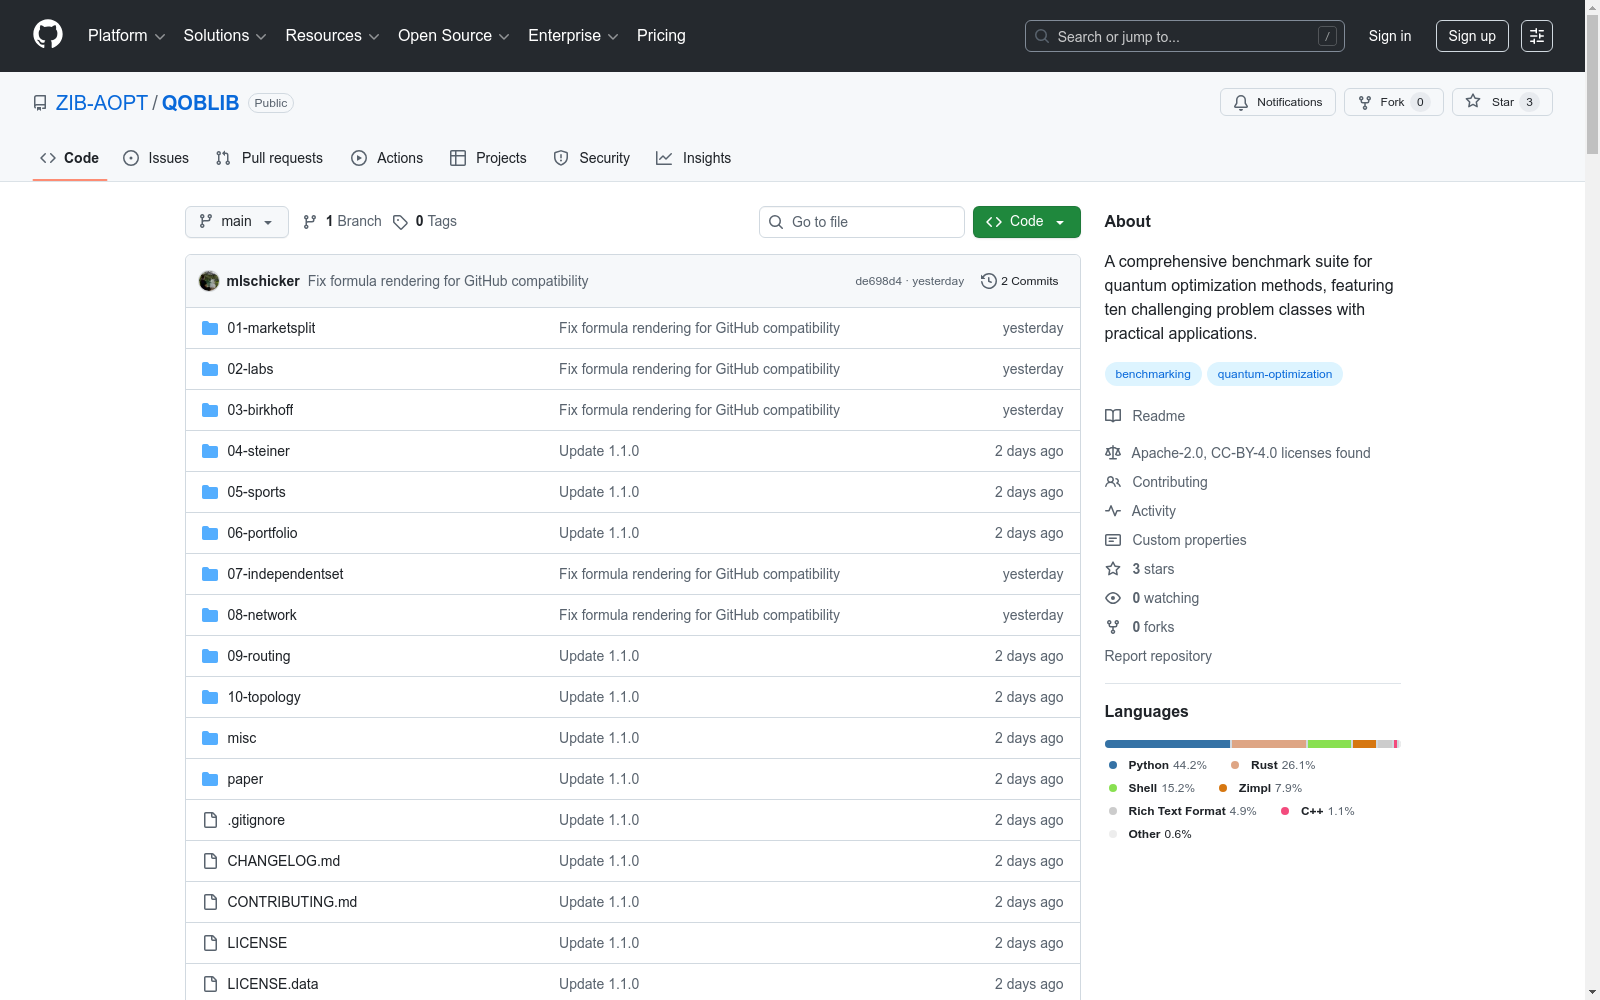Click the tag icon next to Tags

400,222
